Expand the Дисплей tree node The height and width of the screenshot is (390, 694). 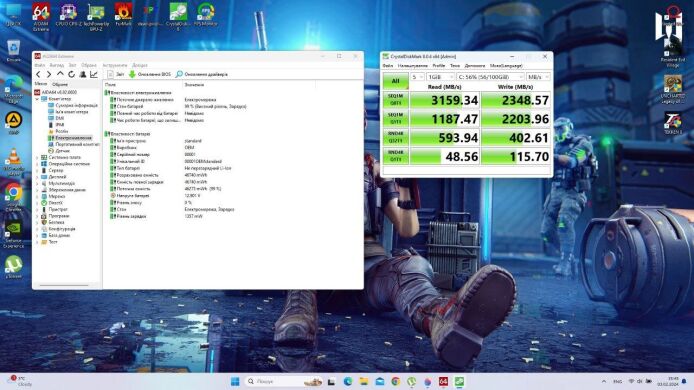click(x=37, y=177)
